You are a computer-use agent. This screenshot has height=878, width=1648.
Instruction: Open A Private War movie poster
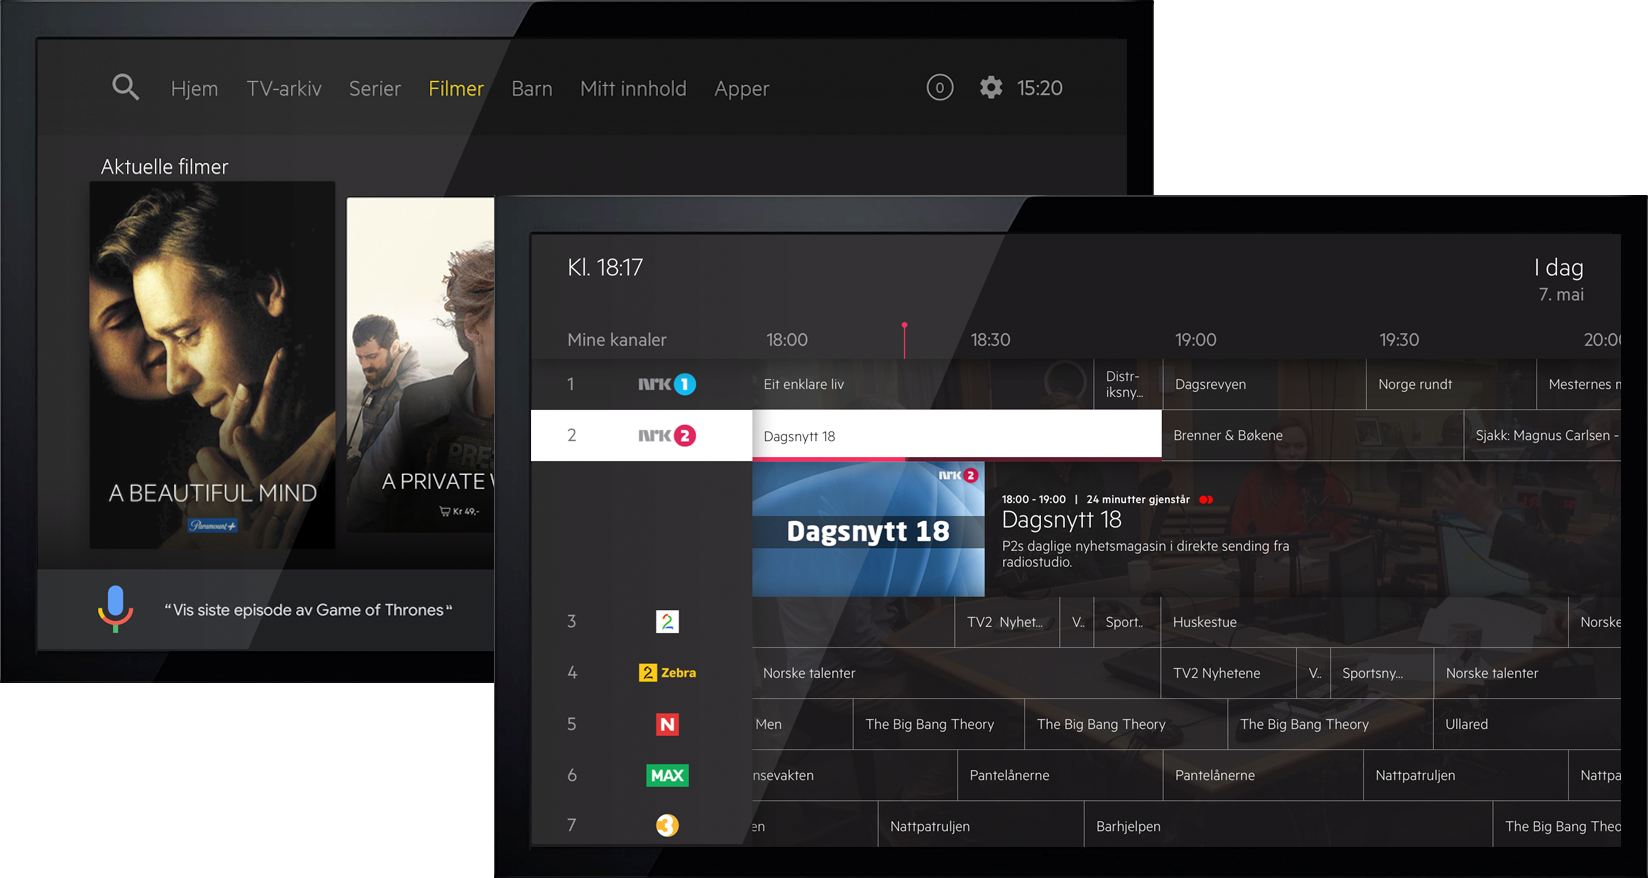[x=420, y=365]
